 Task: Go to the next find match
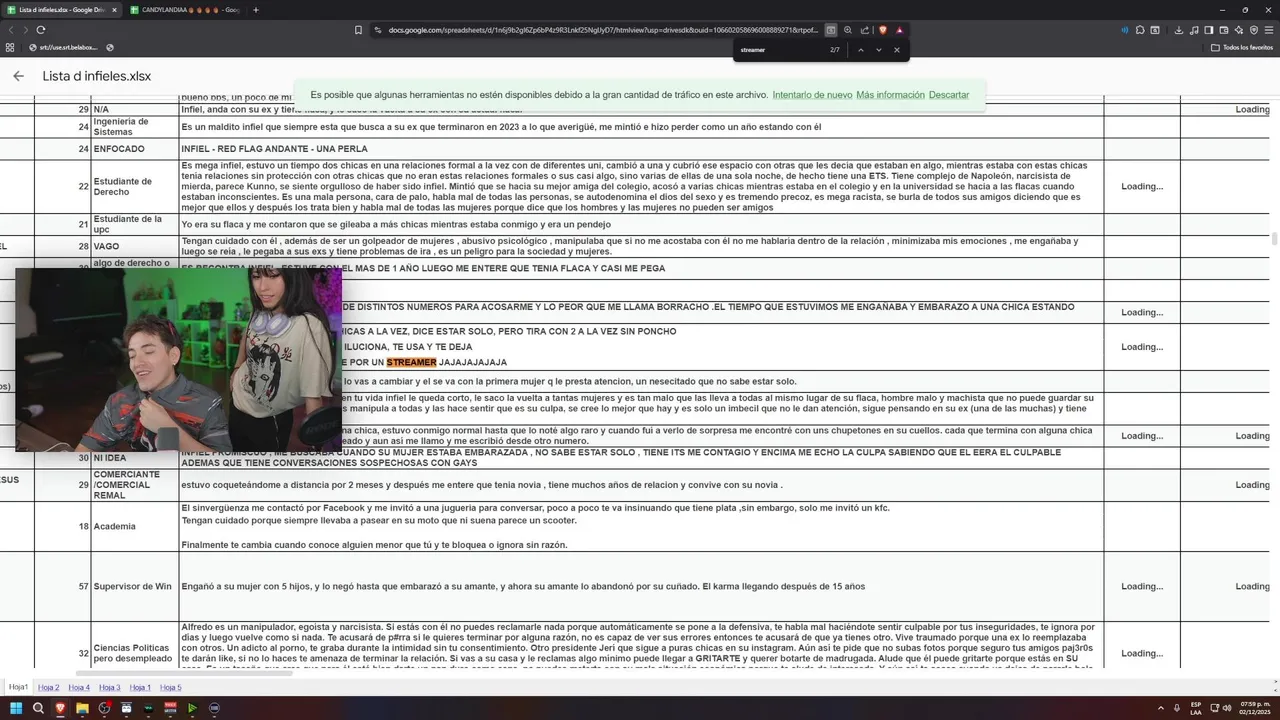(x=879, y=50)
